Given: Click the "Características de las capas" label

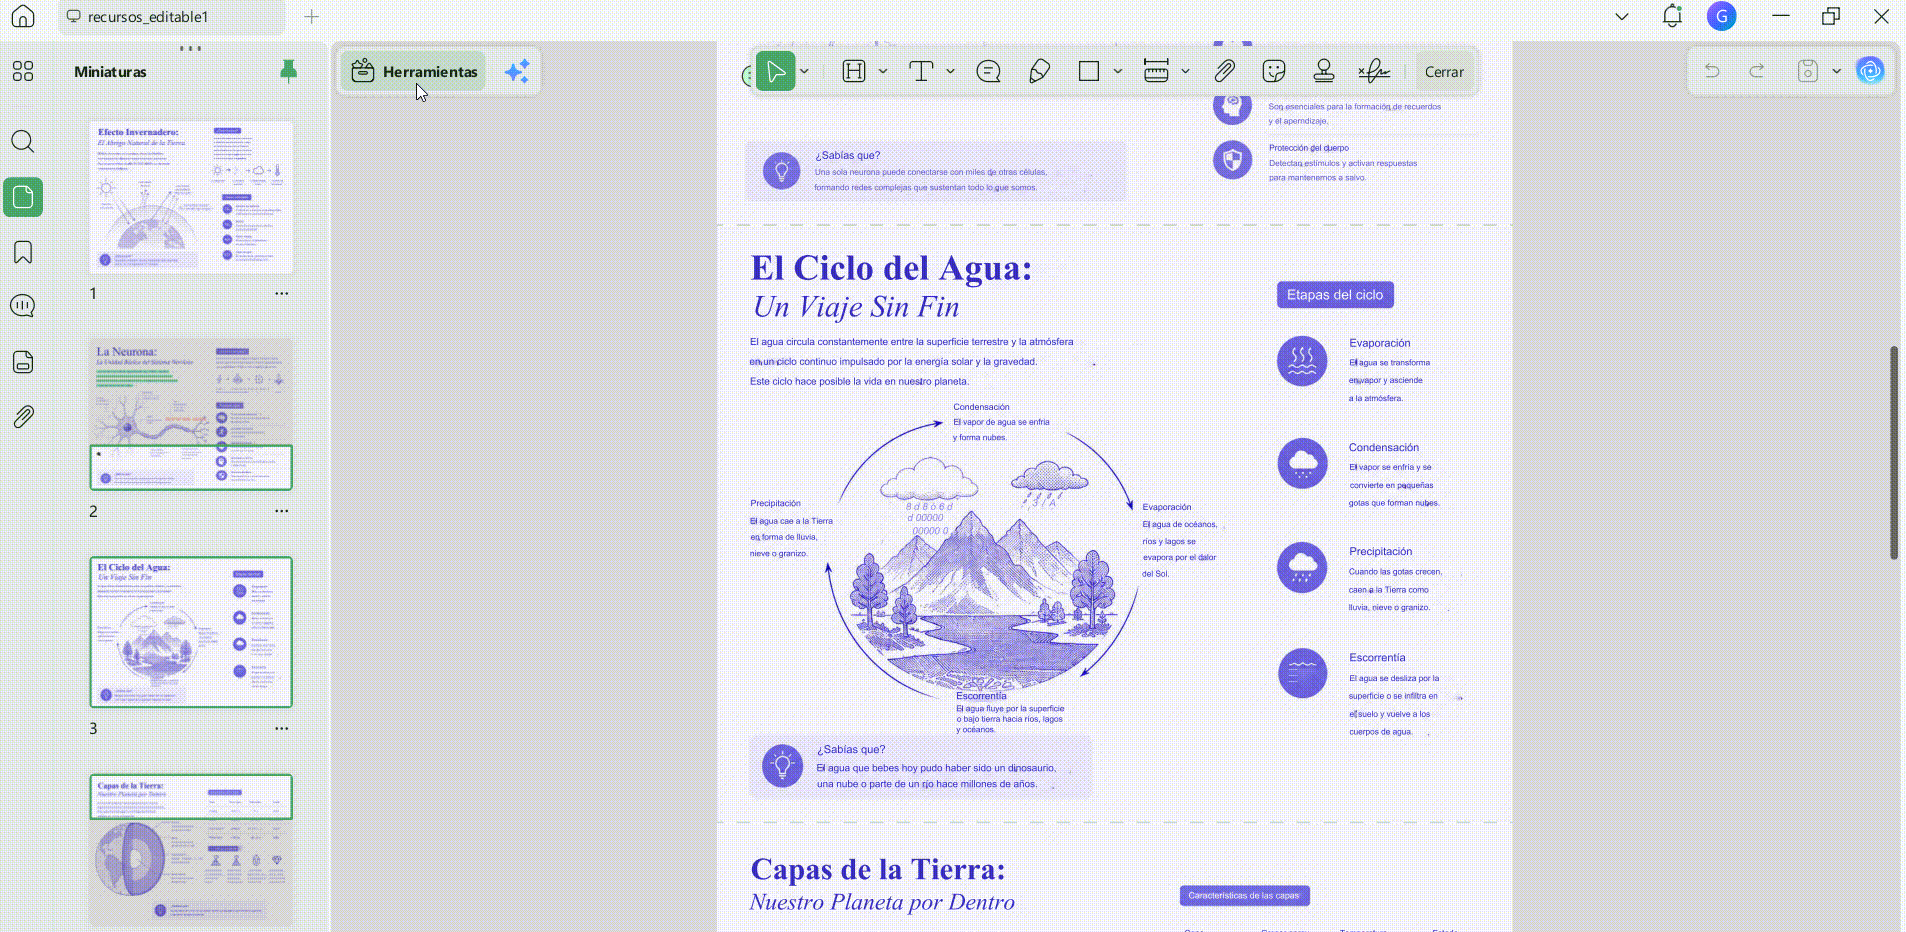Looking at the screenshot, I should coord(1244,896).
